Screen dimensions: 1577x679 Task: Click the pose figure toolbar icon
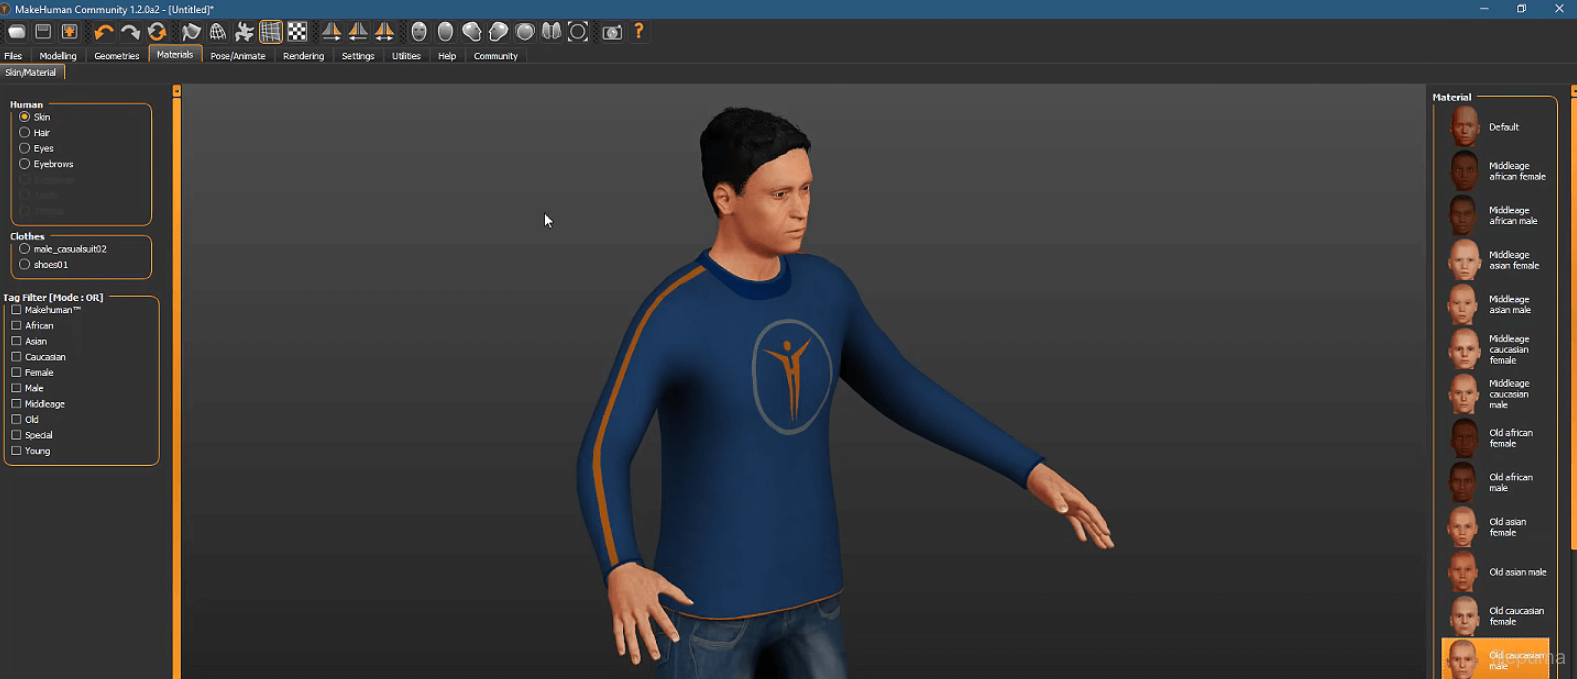click(244, 32)
